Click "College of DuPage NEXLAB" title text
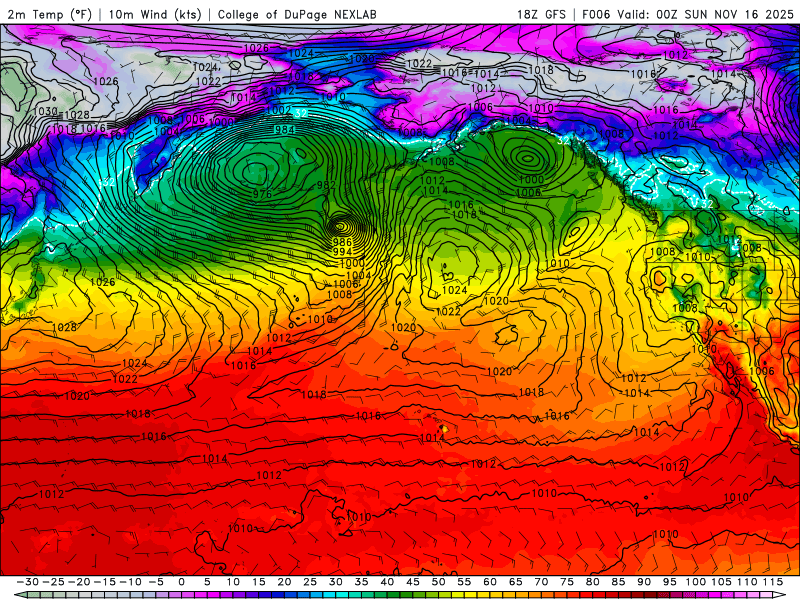 [297, 14]
